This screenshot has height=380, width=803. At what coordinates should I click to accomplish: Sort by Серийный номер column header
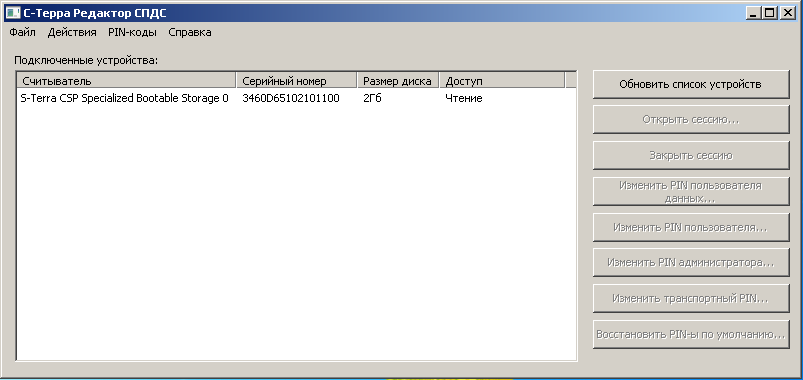pyautogui.click(x=297, y=81)
